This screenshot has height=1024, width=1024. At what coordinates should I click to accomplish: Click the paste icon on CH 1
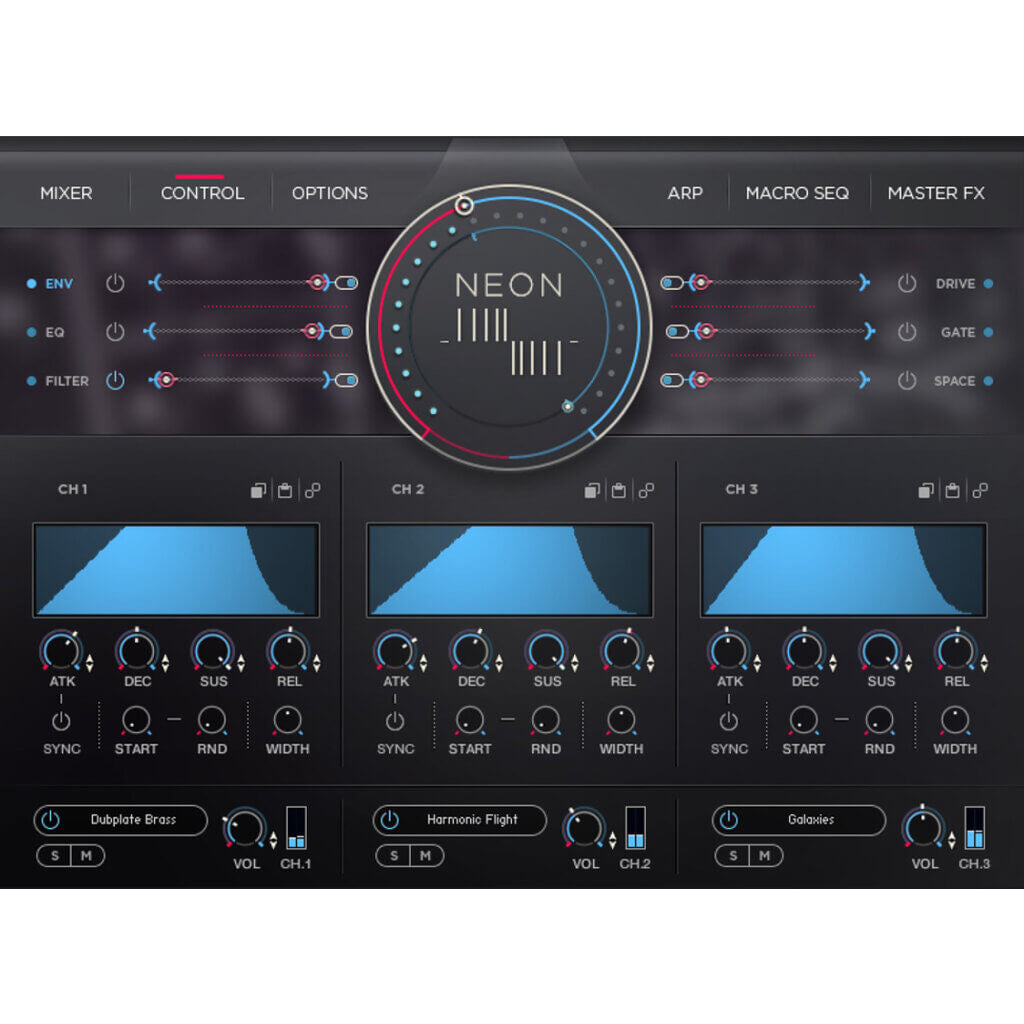coord(285,490)
